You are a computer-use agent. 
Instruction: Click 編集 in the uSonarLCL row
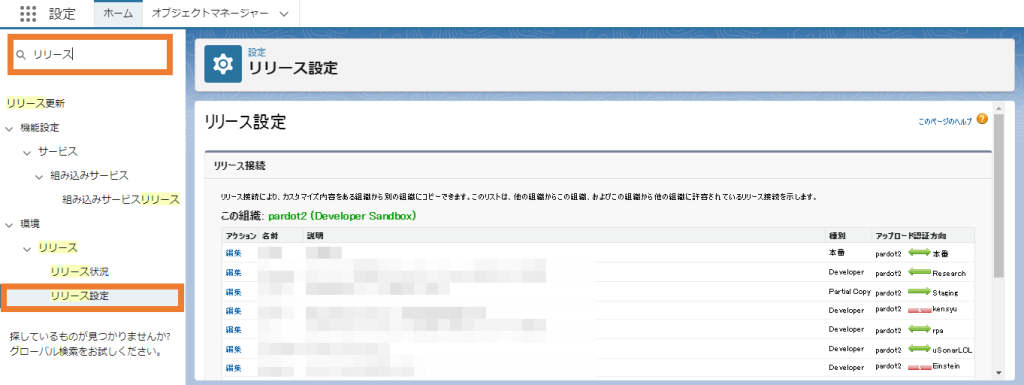tap(233, 349)
